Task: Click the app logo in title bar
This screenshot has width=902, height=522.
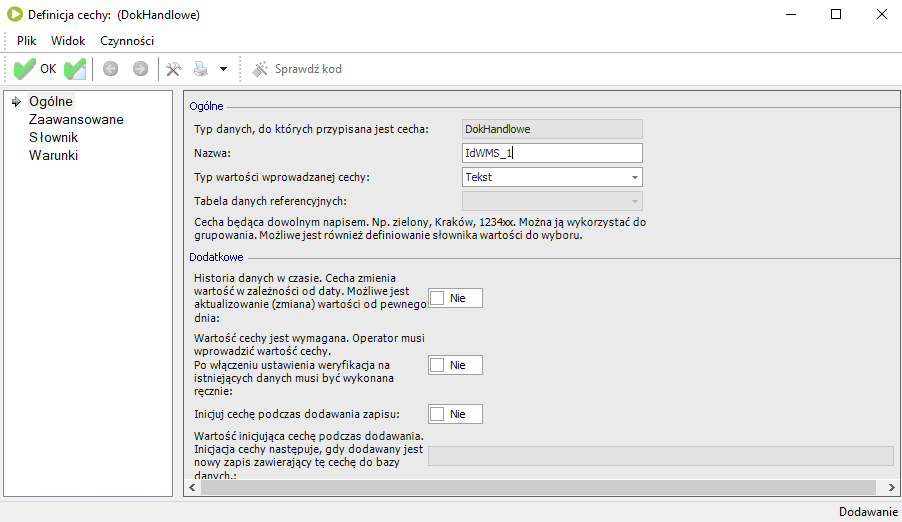Action: click(x=14, y=14)
